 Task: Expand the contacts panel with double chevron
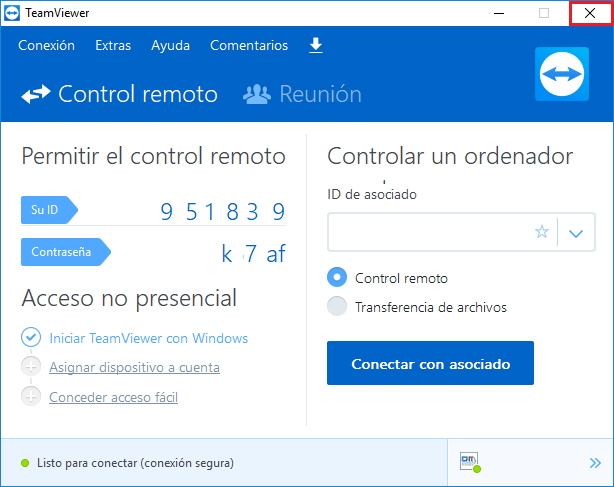coord(595,462)
